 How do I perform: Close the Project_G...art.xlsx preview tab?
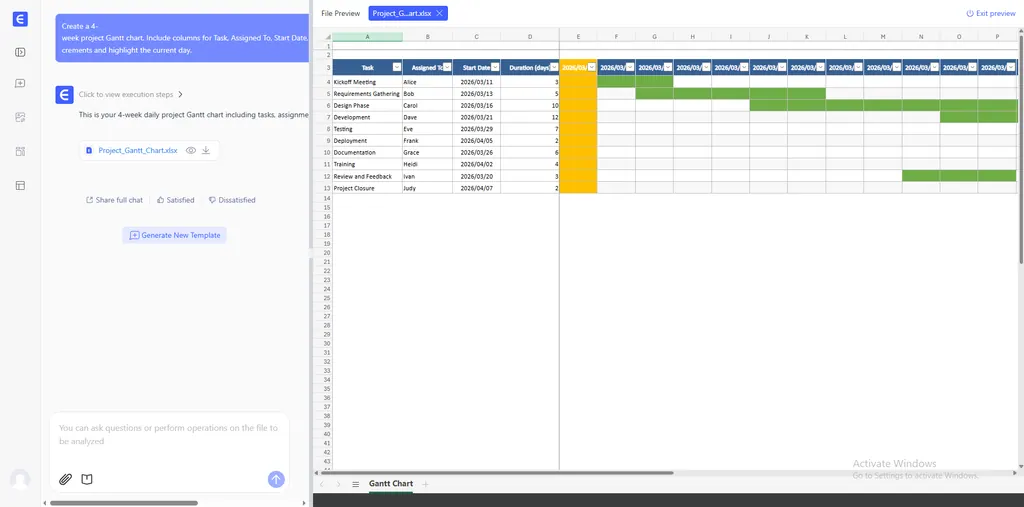(440, 13)
